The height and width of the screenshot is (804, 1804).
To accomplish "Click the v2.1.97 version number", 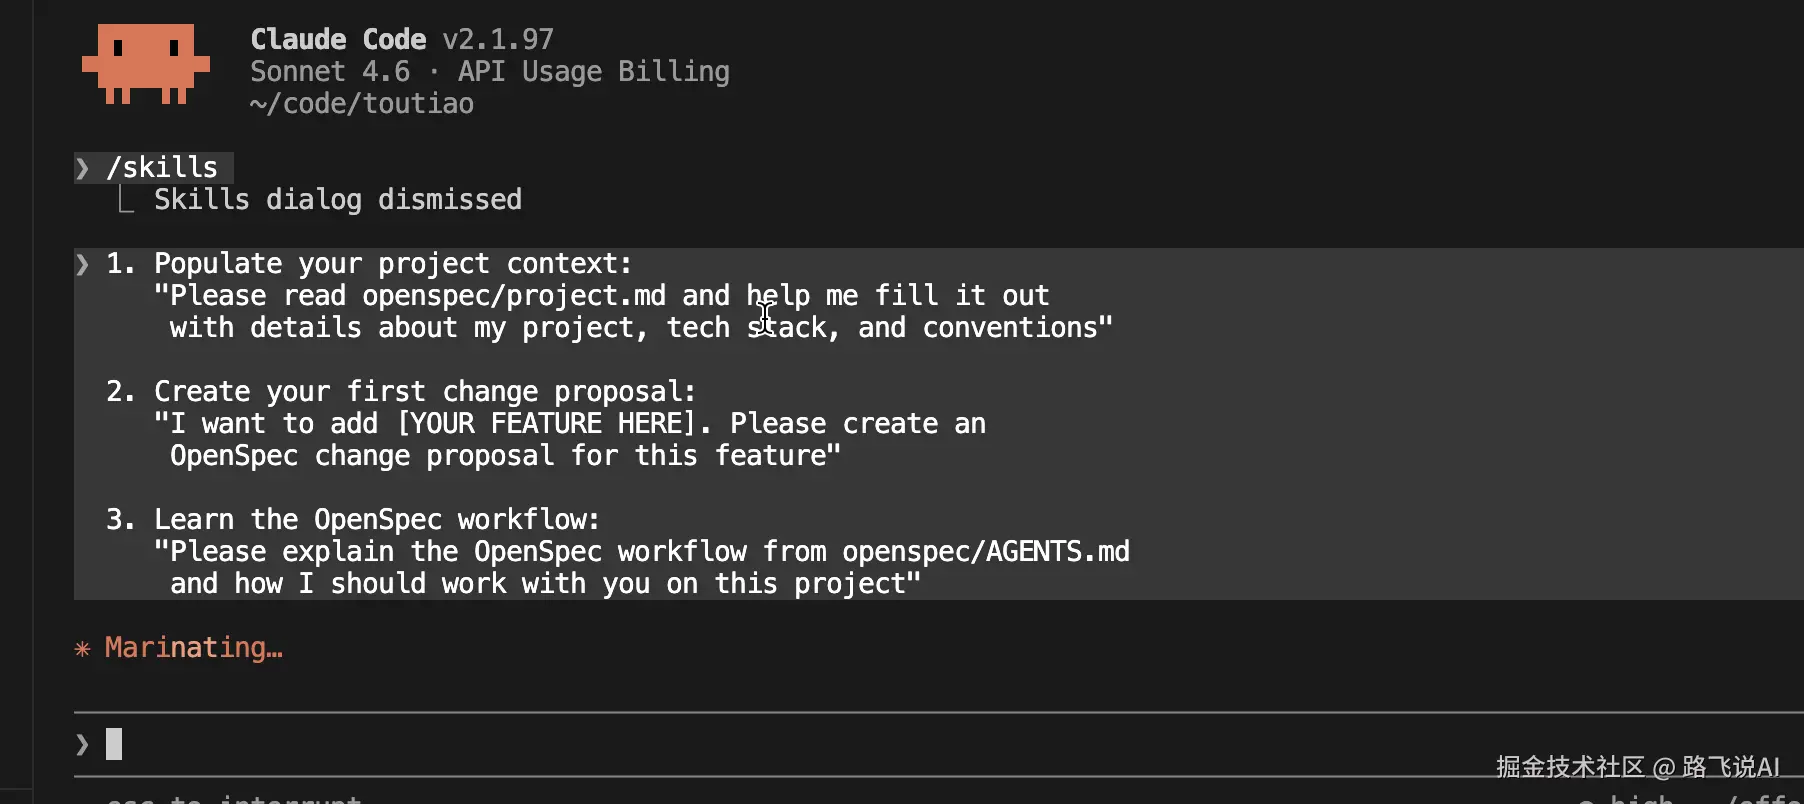I will [x=498, y=39].
